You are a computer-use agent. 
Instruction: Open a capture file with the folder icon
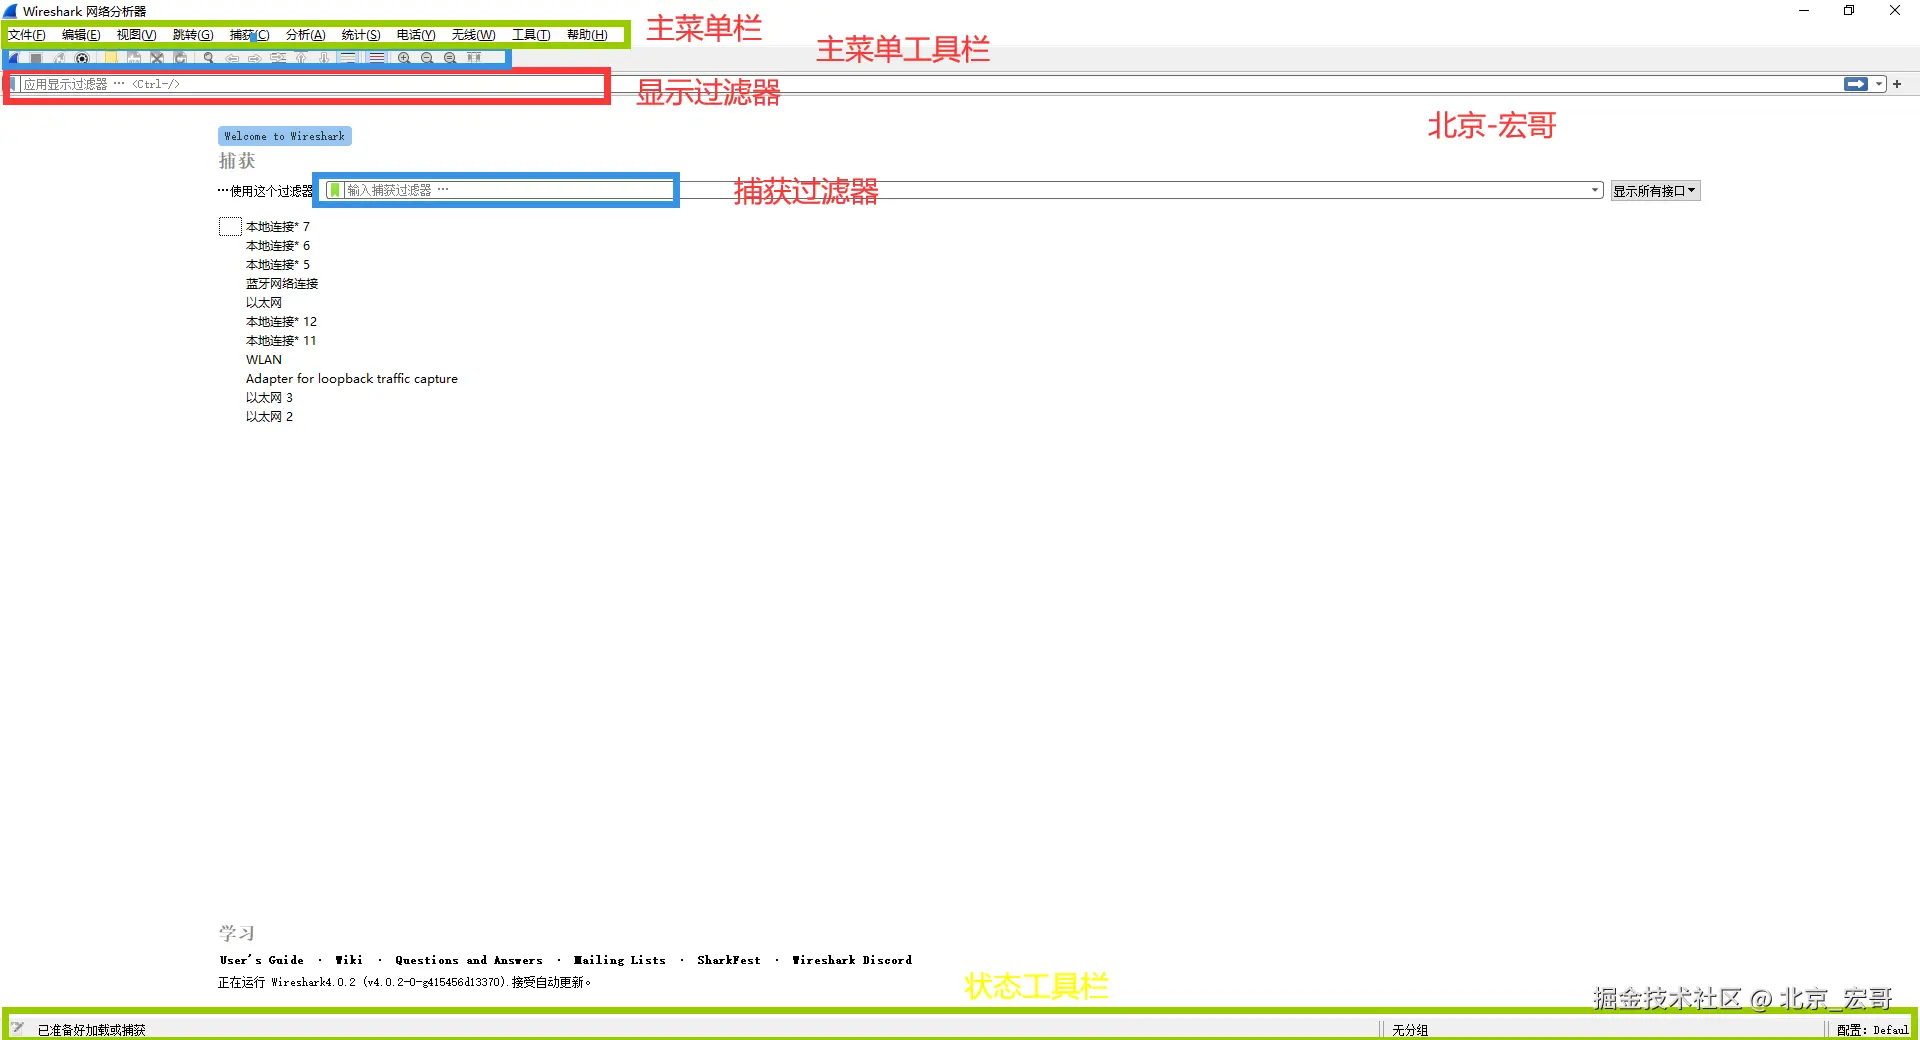pyautogui.click(x=111, y=58)
